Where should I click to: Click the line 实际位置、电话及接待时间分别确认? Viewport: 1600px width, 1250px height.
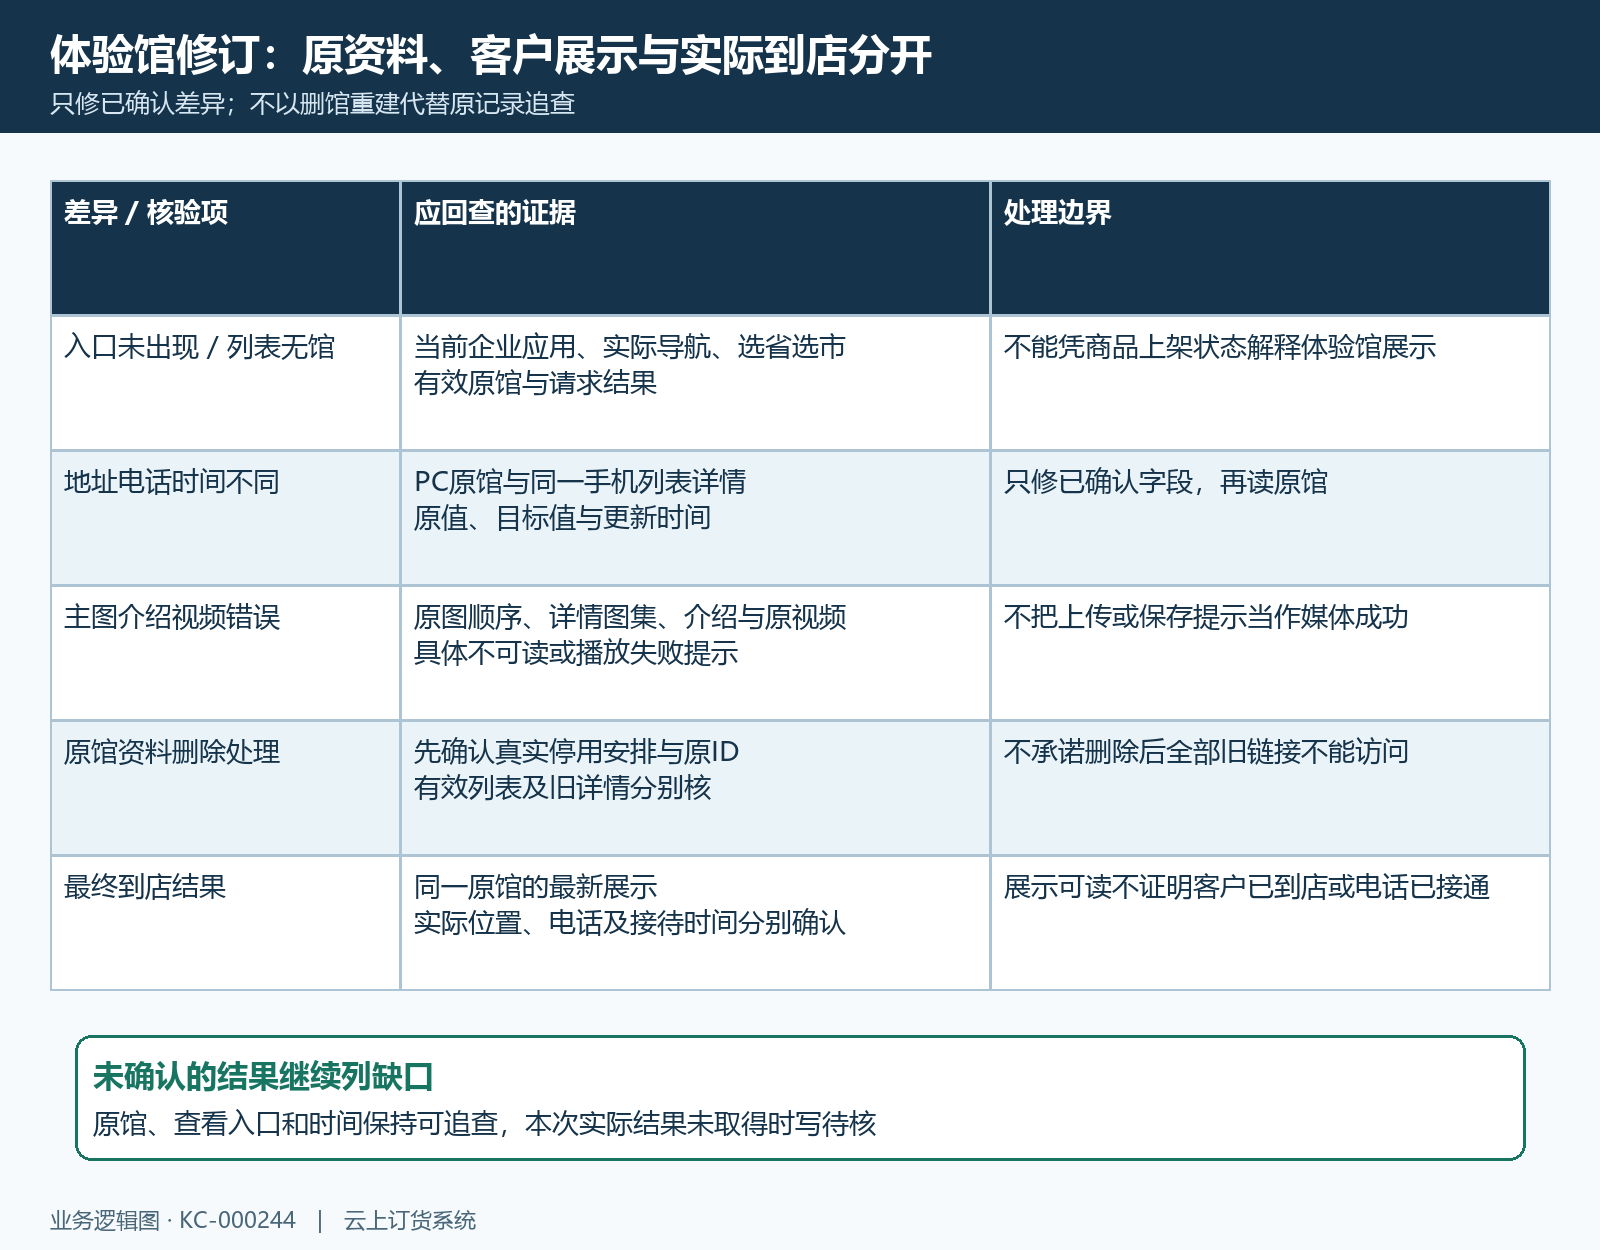tap(630, 923)
